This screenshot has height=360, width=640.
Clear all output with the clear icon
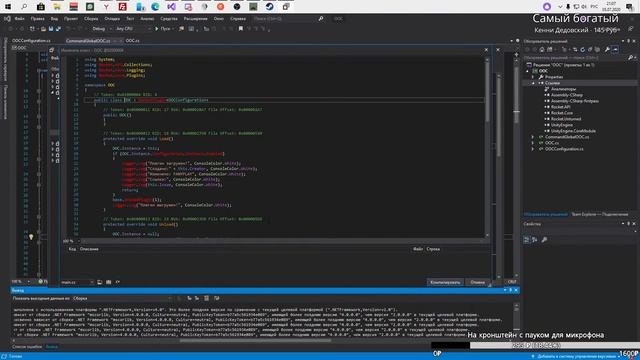[207, 298]
